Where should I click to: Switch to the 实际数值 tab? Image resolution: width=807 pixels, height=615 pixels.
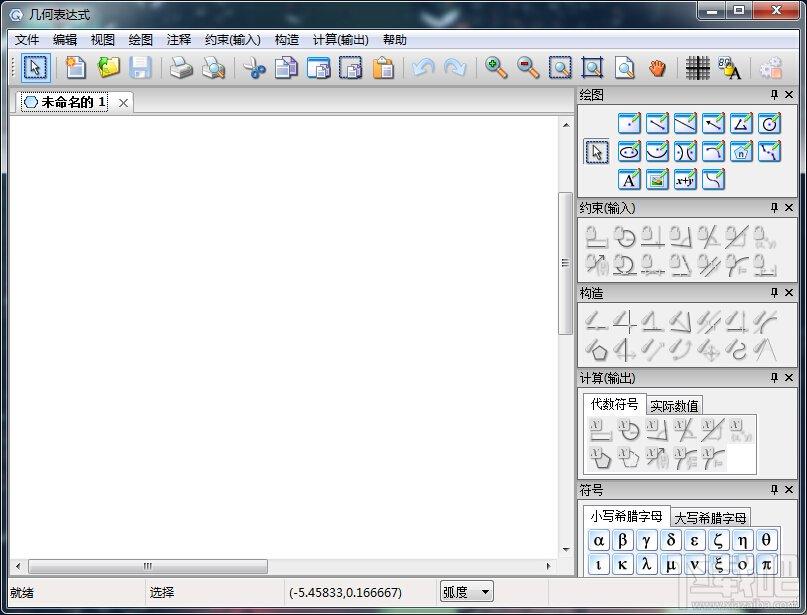(x=674, y=406)
